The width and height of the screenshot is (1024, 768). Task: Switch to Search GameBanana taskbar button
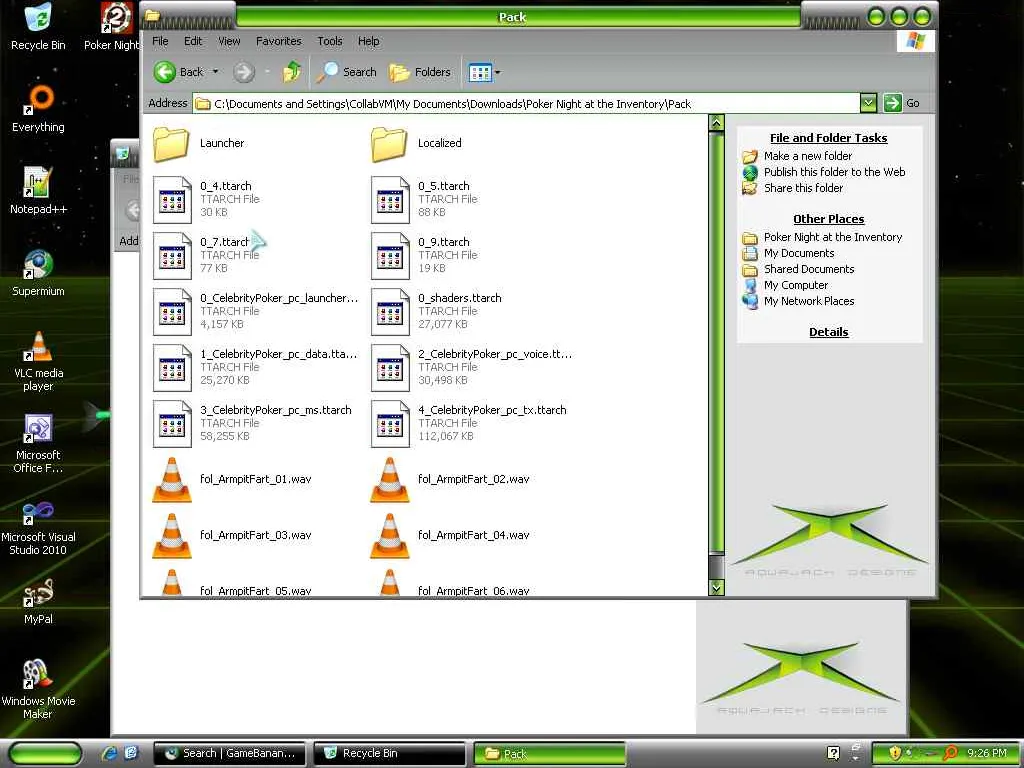(x=231, y=753)
